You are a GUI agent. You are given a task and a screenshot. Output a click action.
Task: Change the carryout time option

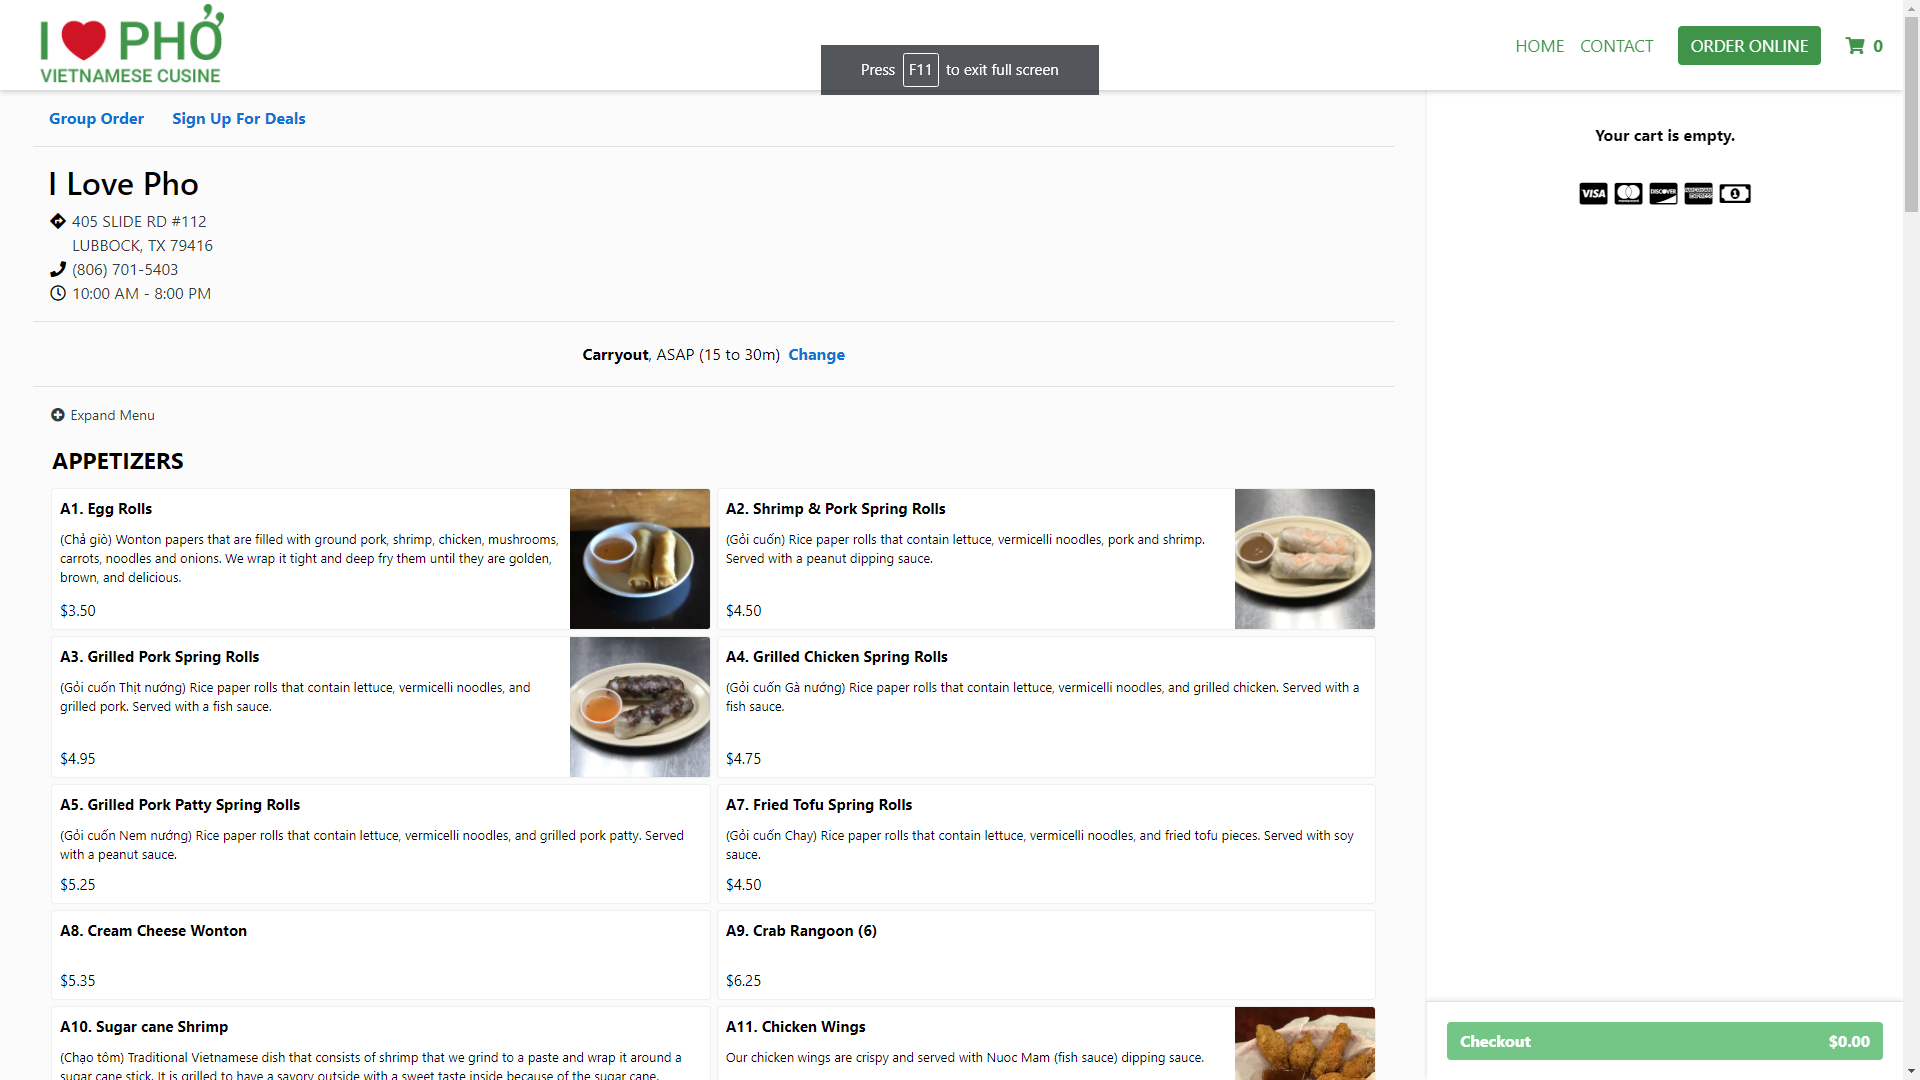816,355
